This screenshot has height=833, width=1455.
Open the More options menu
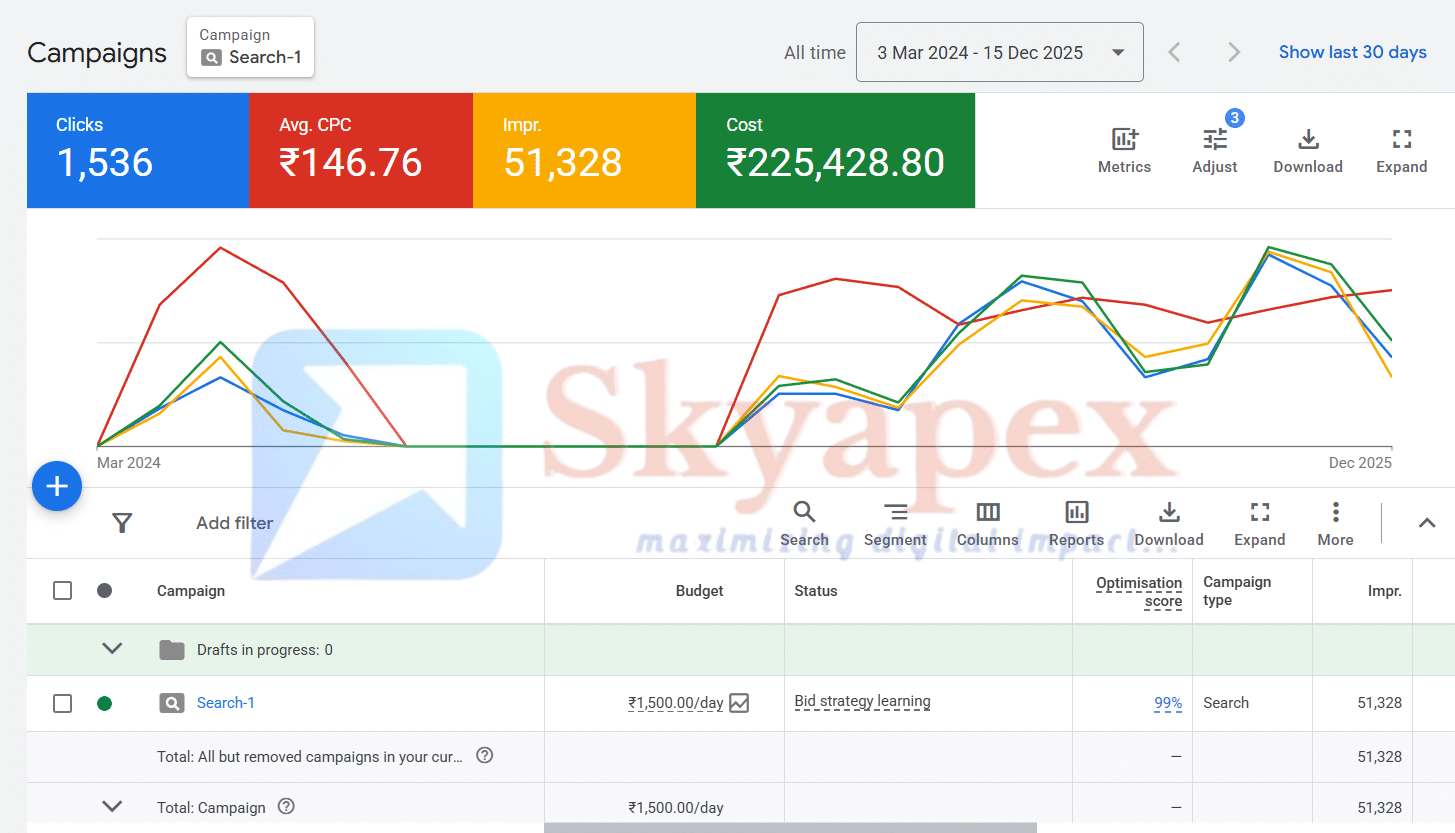1335,514
